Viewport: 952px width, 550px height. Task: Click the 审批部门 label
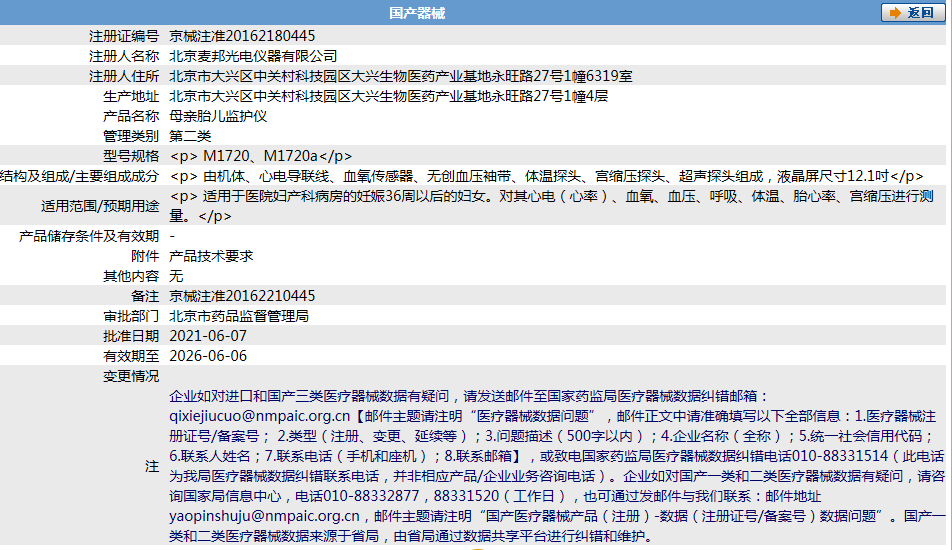131,316
